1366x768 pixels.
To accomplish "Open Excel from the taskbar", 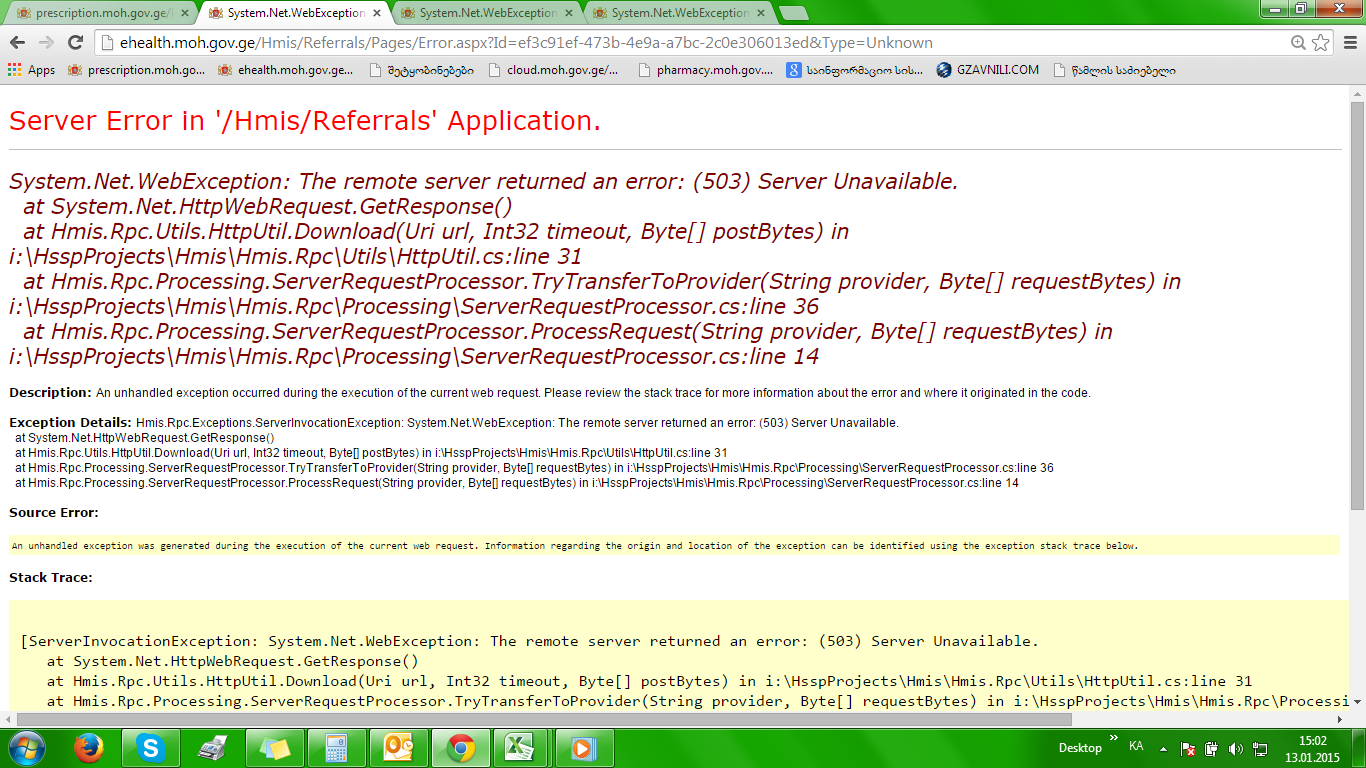I will pyautogui.click(x=517, y=748).
